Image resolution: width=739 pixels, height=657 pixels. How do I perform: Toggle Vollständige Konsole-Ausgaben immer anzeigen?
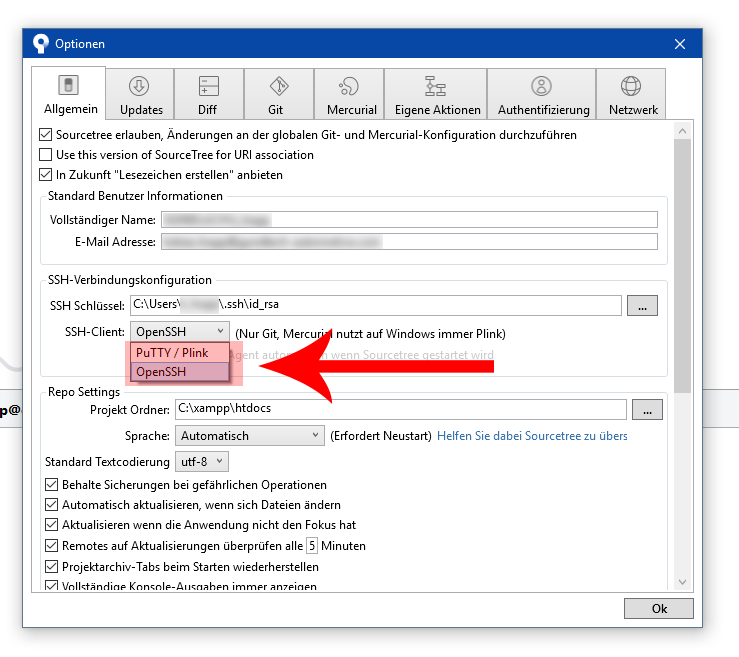pos(51,586)
